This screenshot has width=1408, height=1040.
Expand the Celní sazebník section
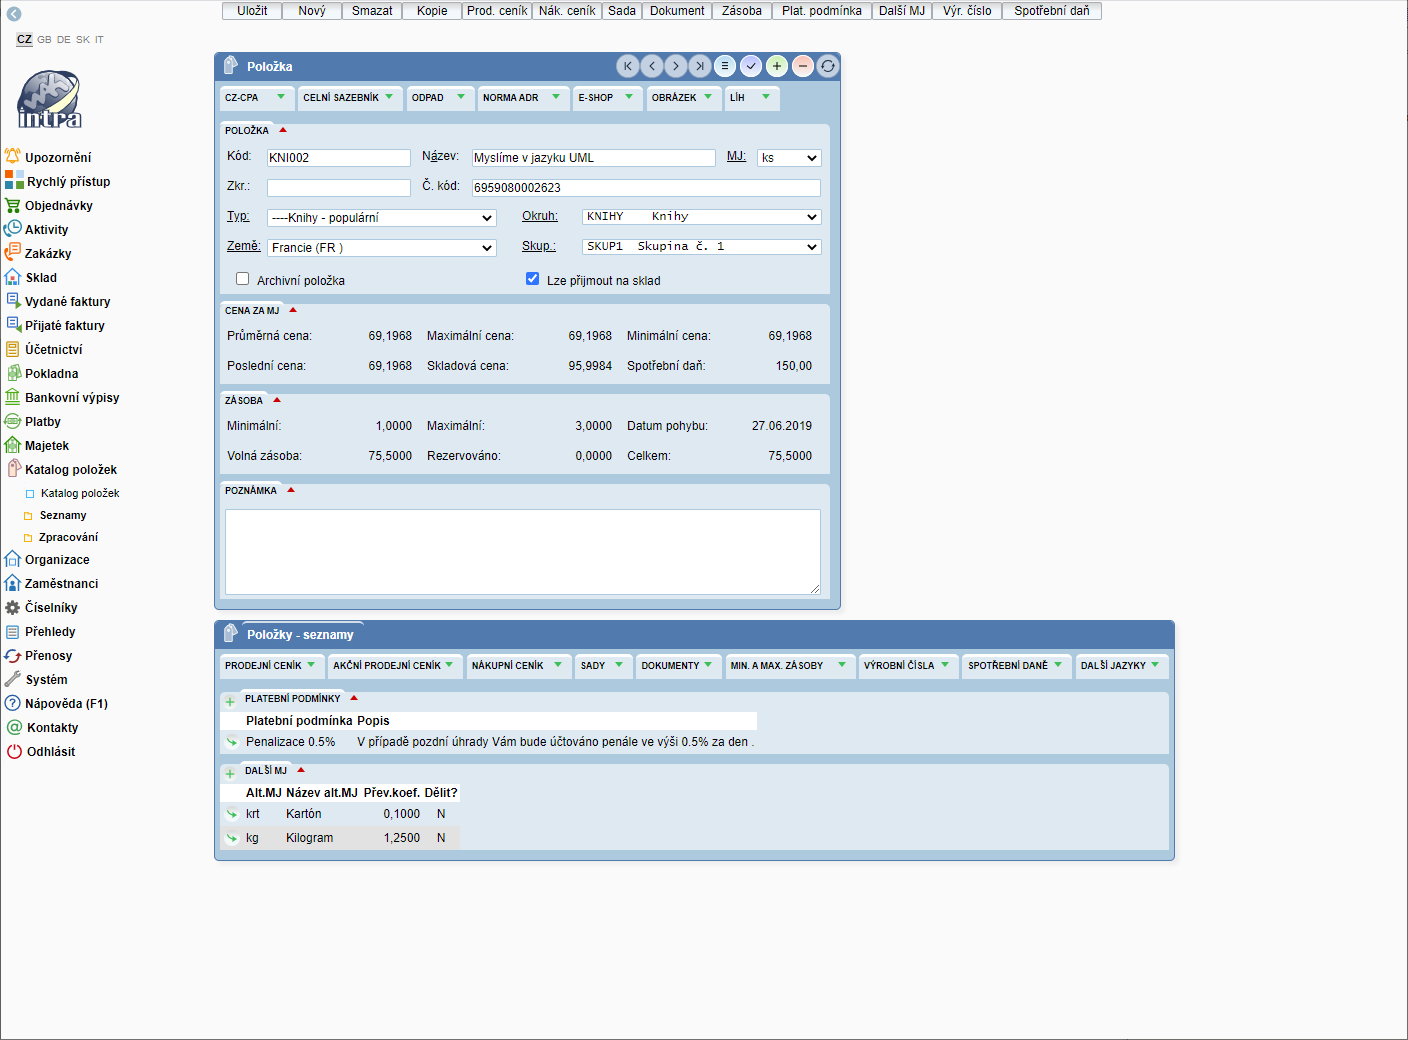[x=348, y=98]
